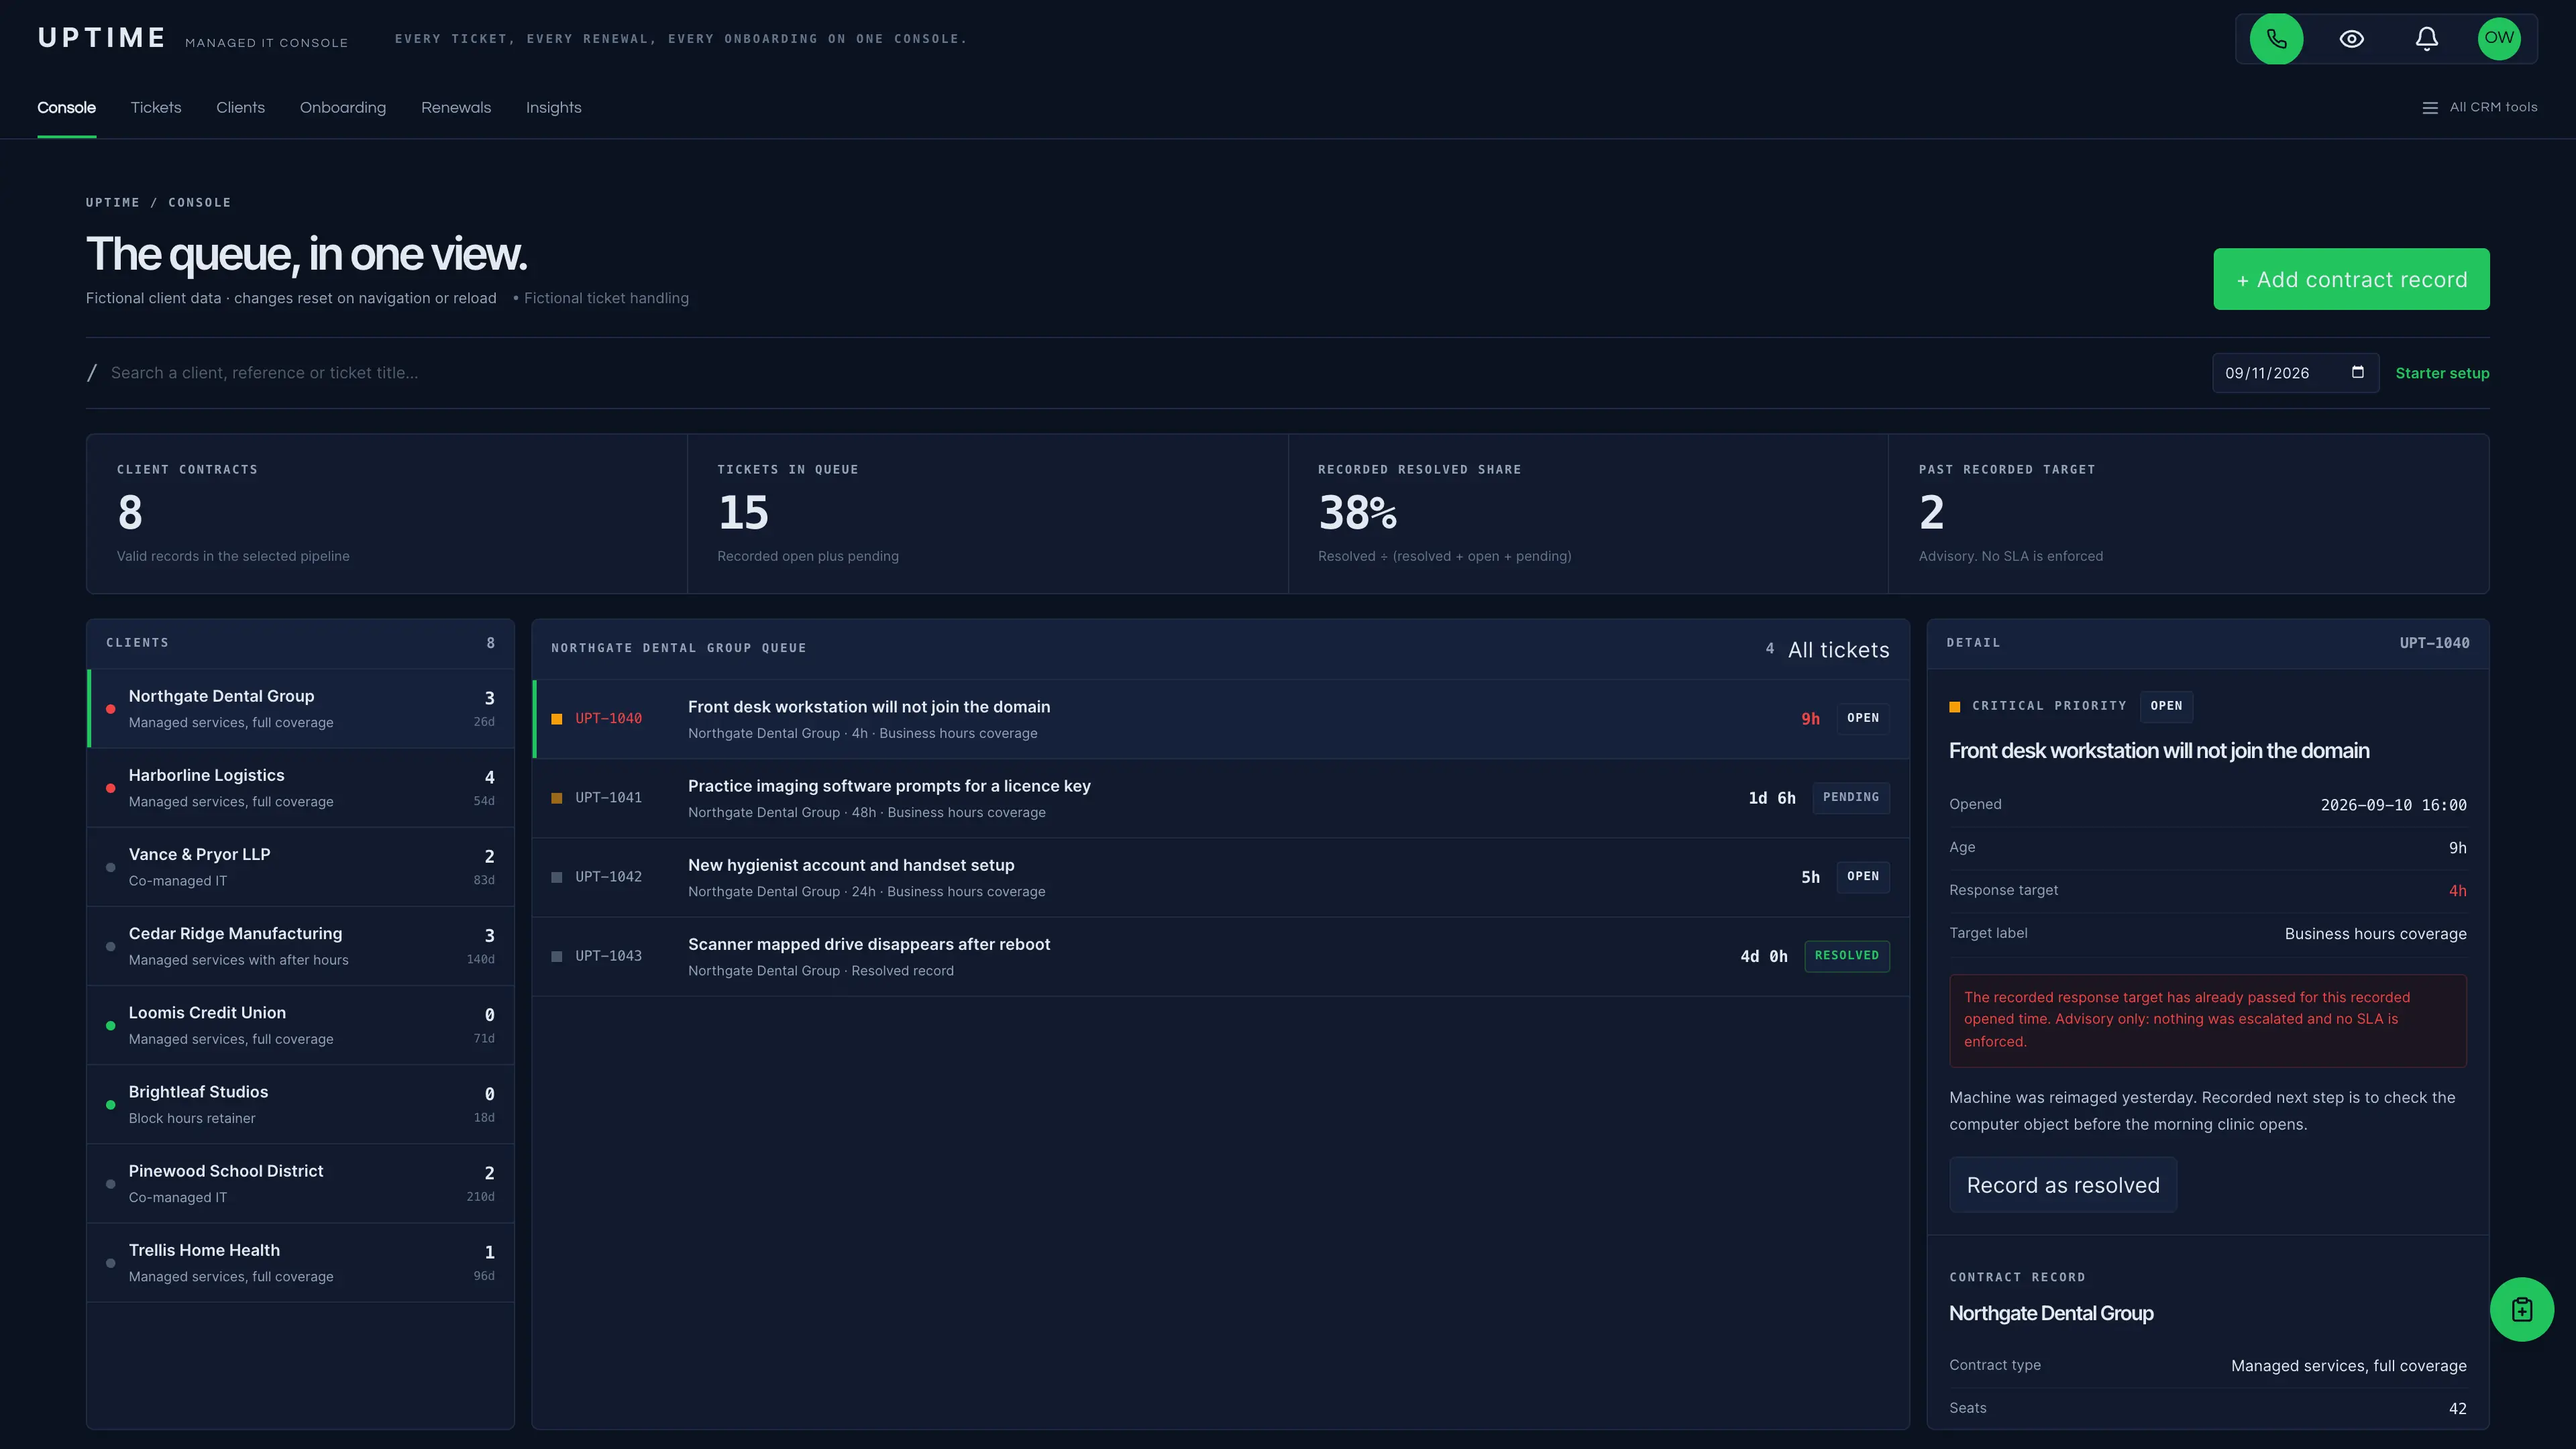Viewport: 2576px width, 1449px height.
Task: Open calendar picker icon in date field
Action: (2357, 372)
